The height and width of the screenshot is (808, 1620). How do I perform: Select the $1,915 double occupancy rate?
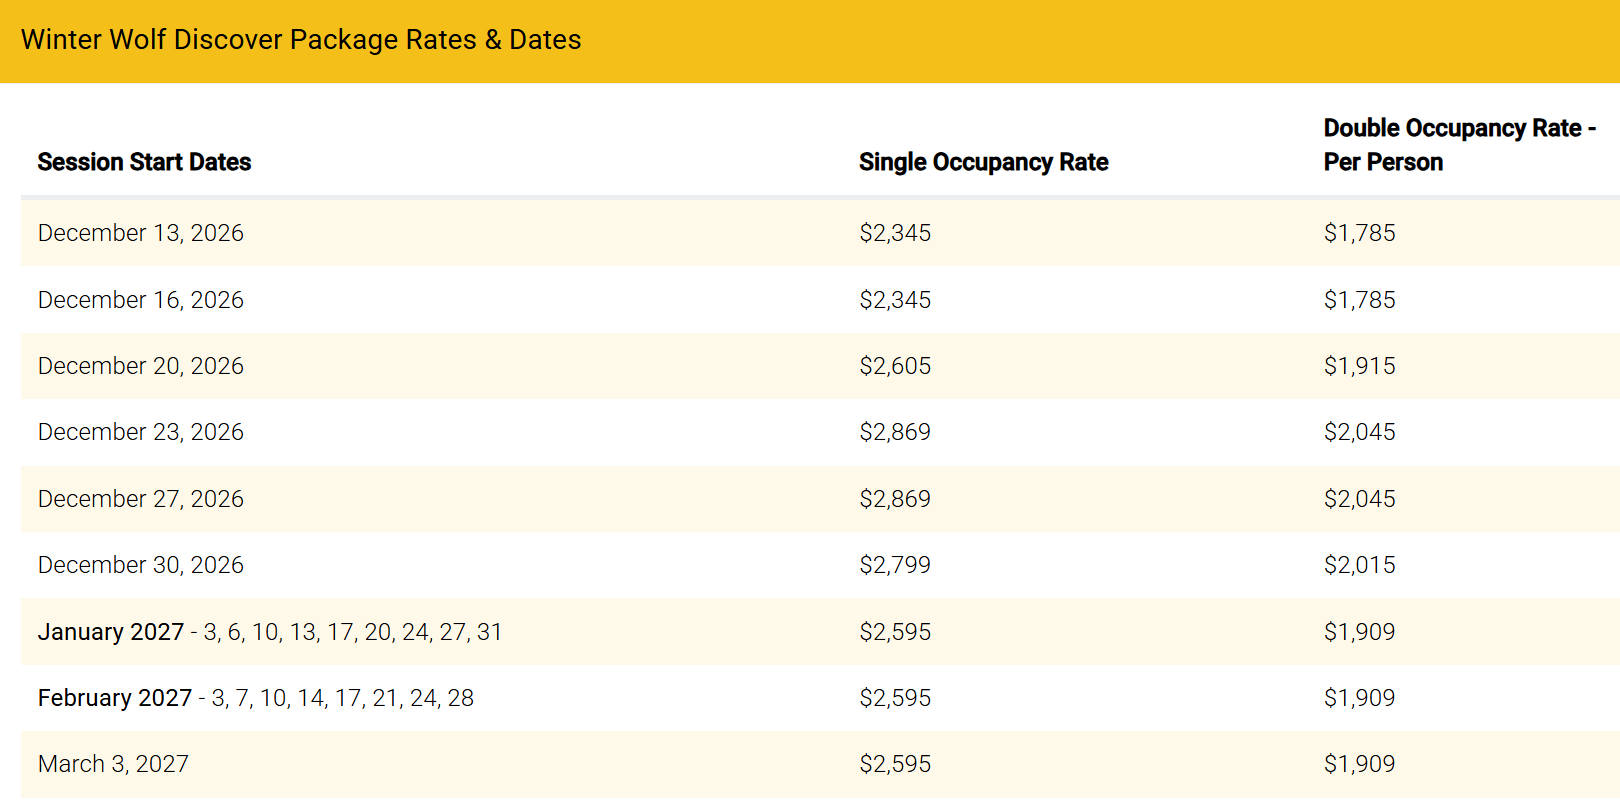tap(1359, 366)
